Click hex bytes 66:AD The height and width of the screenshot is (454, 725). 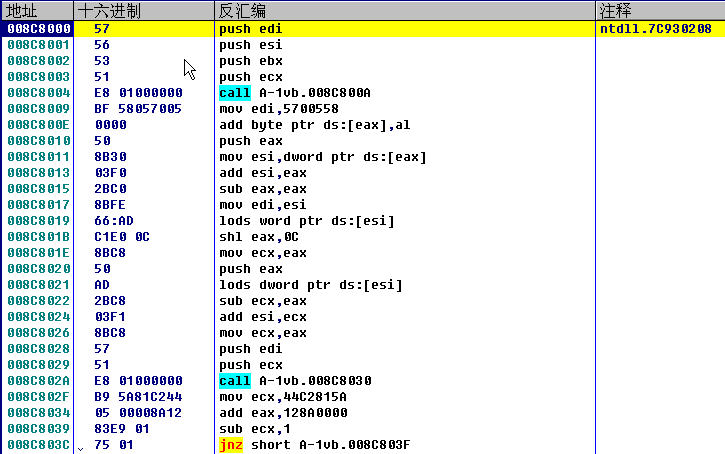coord(114,221)
